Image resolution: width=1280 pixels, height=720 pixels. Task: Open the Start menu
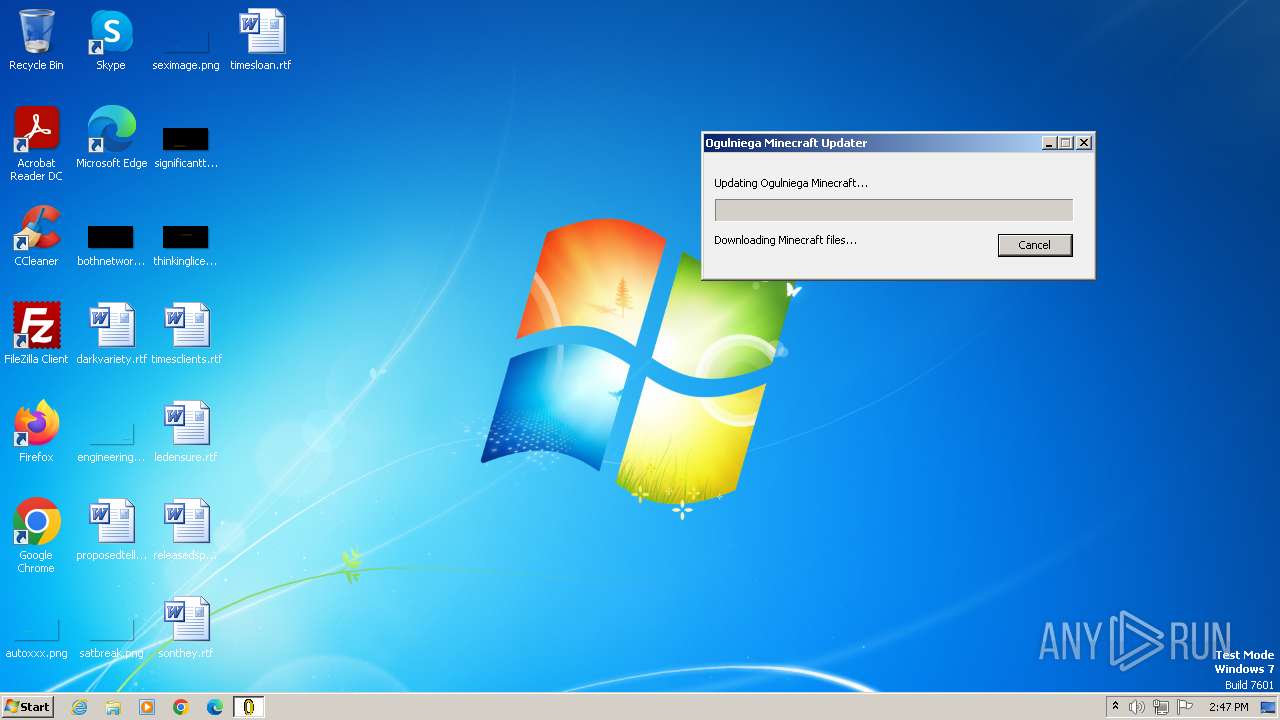pyautogui.click(x=27, y=707)
